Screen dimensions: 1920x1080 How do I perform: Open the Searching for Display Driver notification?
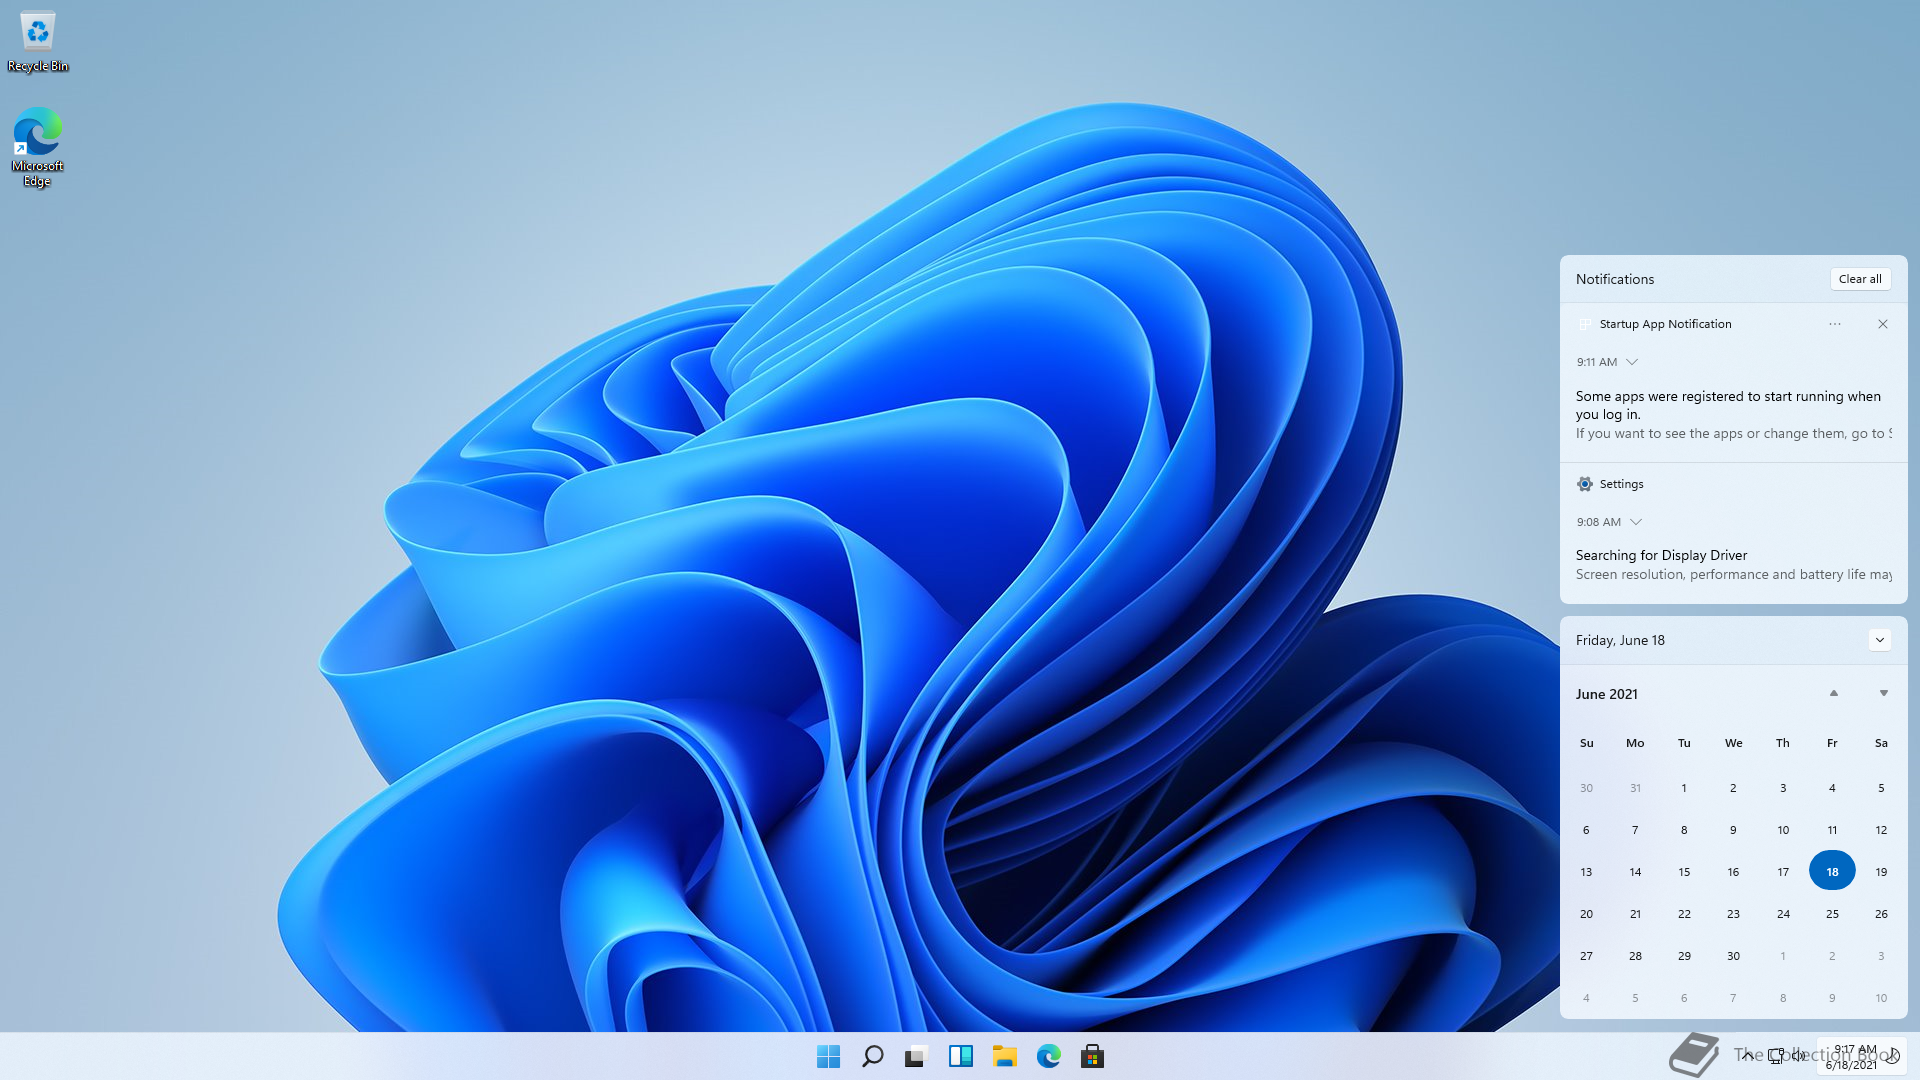pos(1733,565)
